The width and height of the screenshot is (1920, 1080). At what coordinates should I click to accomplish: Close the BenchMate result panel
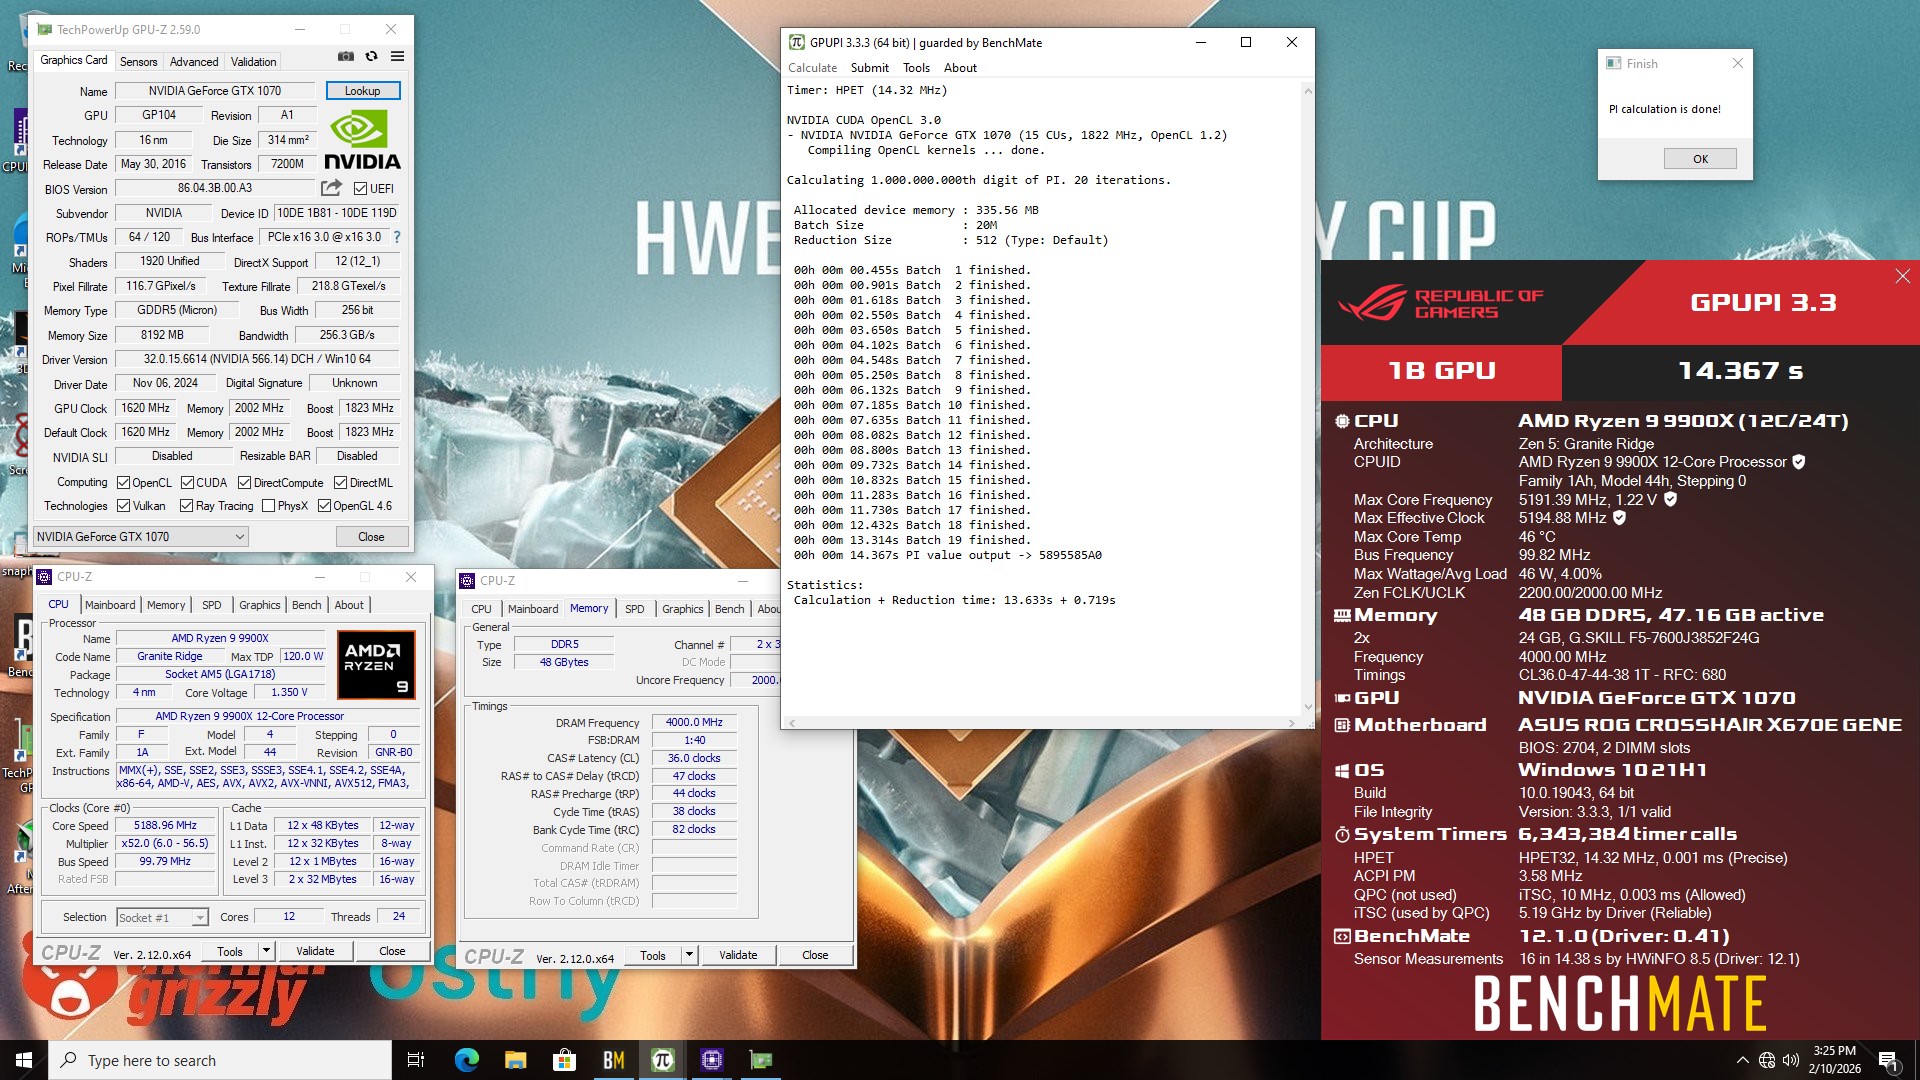coord(1902,276)
